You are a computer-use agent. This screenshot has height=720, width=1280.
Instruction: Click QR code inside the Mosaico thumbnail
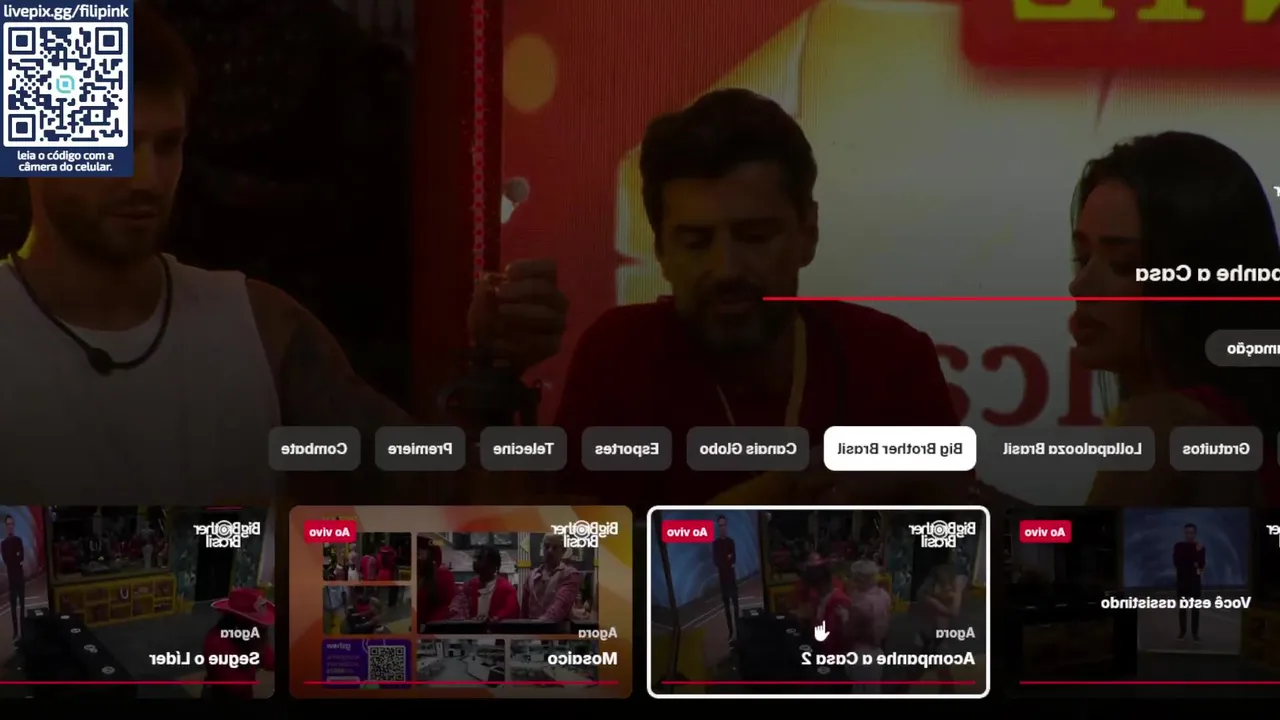[387, 662]
